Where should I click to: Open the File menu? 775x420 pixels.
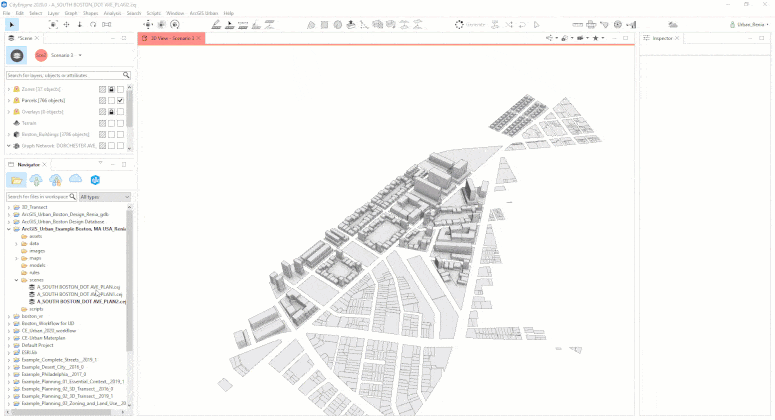point(6,13)
